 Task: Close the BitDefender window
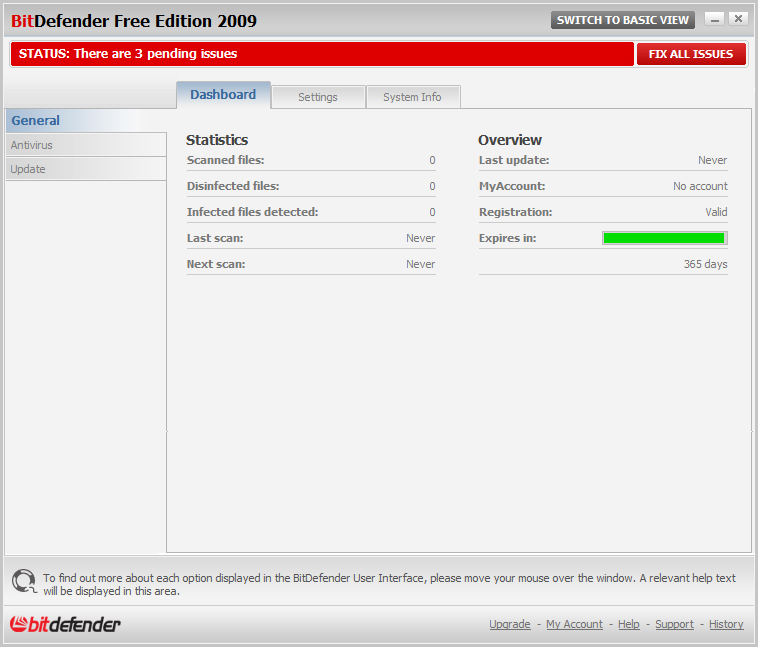point(738,19)
